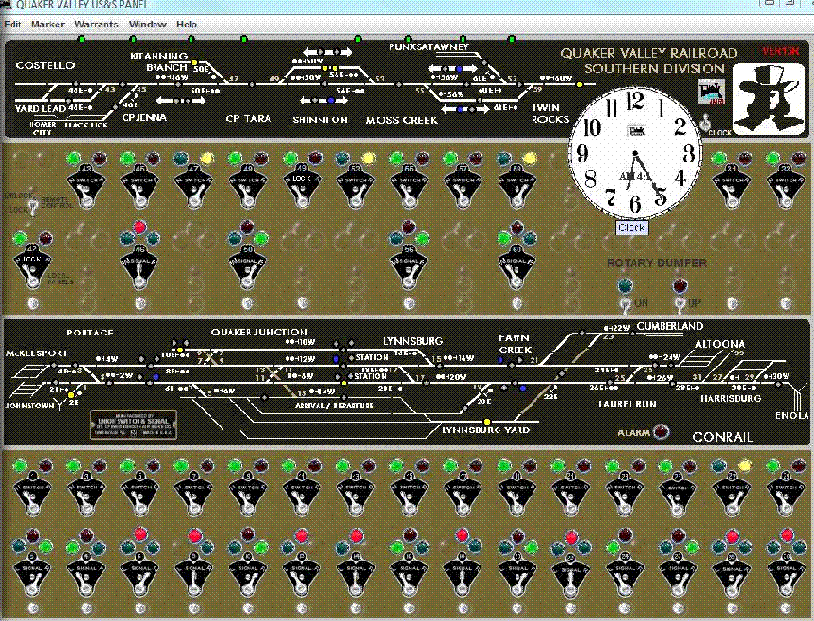The height and width of the screenshot is (621, 814).
Task: Click the small JMRI locomotive icon
Action: [712, 92]
